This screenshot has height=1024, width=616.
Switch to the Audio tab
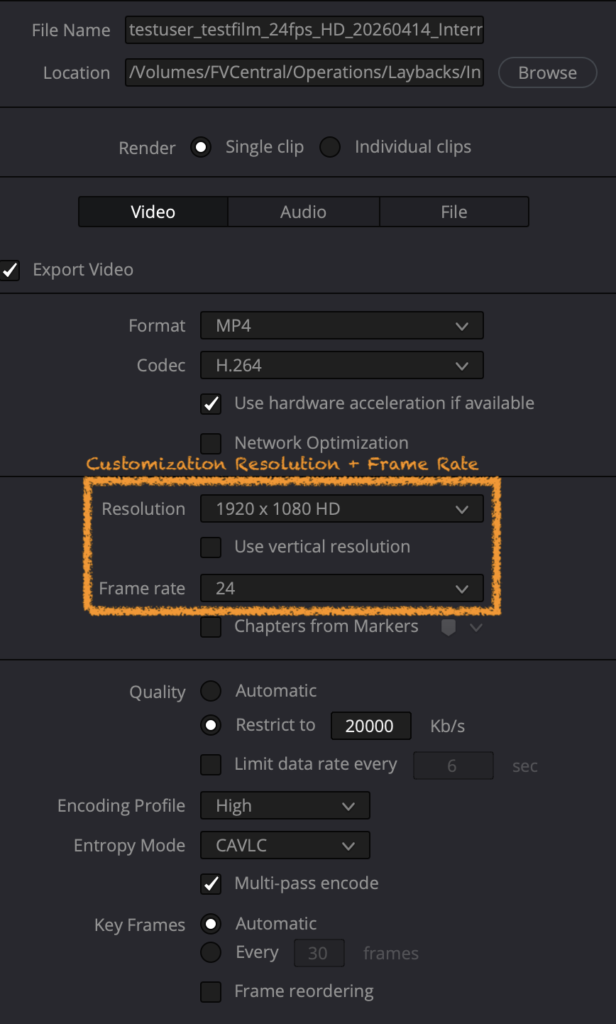tap(303, 212)
